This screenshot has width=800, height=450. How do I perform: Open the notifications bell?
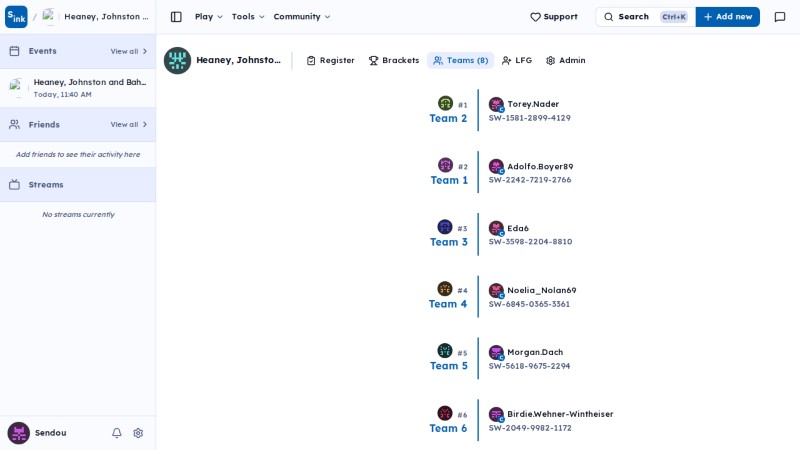[117, 433]
